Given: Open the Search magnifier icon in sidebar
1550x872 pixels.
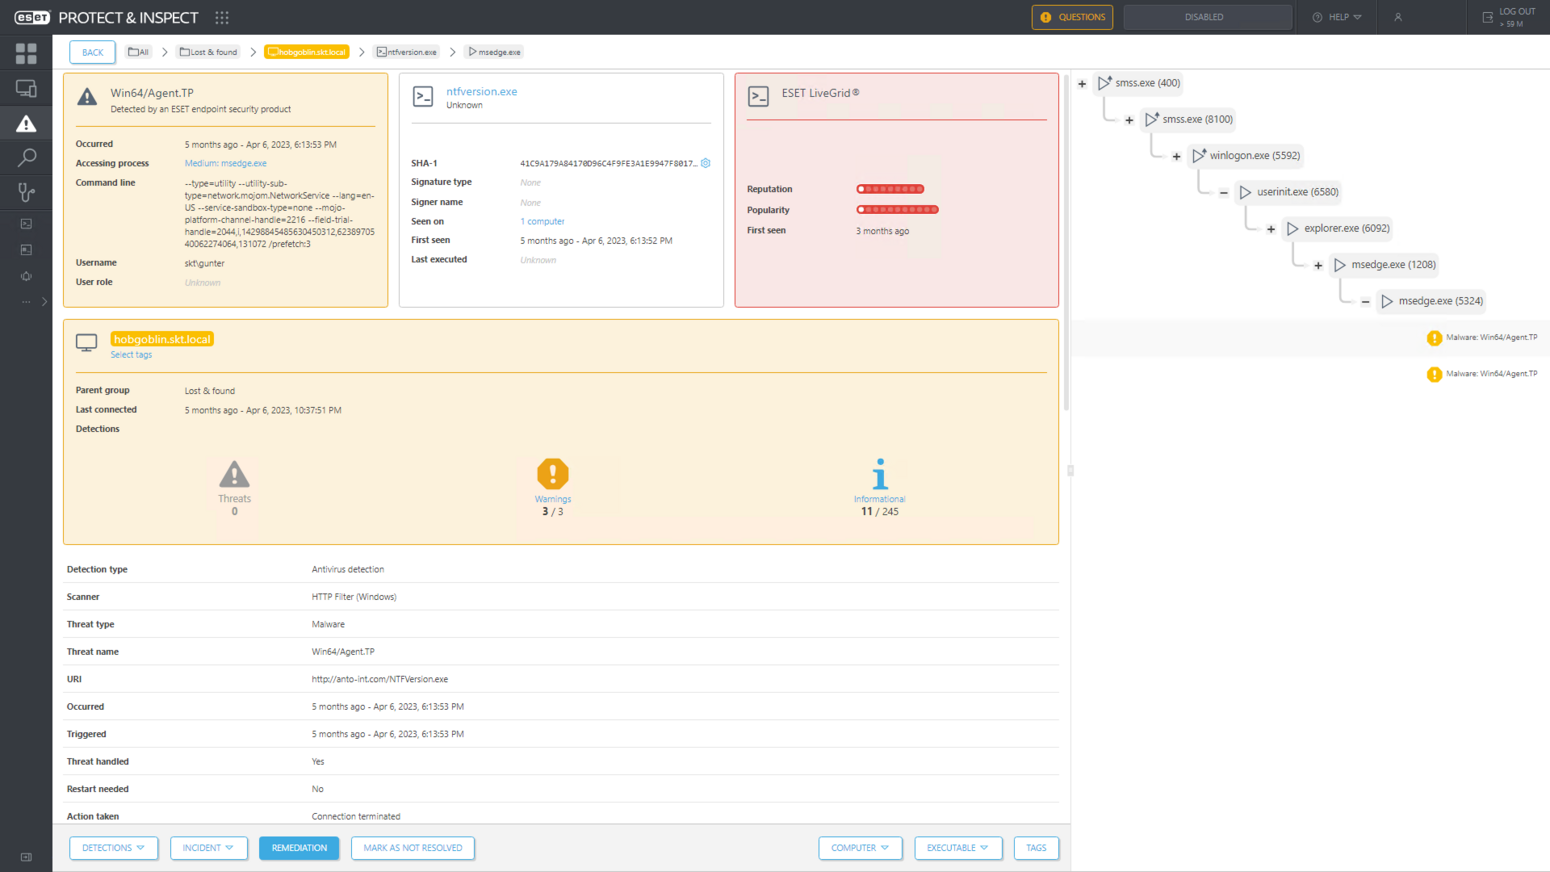Looking at the screenshot, I should tap(26, 158).
